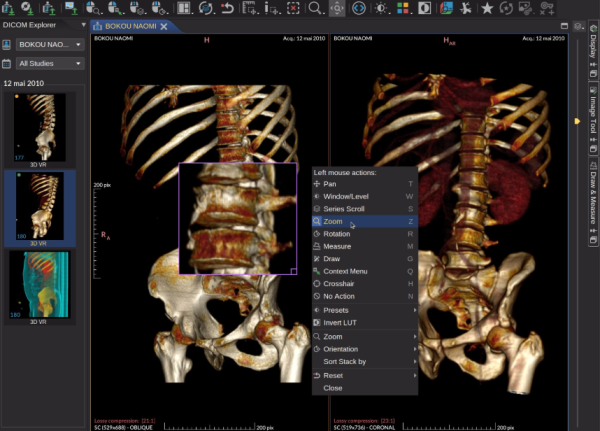The width and height of the screenshot is (600, 431).
Task: Choose the highlighted Zoom action (Z)
Action: click(x=365, y=221)
